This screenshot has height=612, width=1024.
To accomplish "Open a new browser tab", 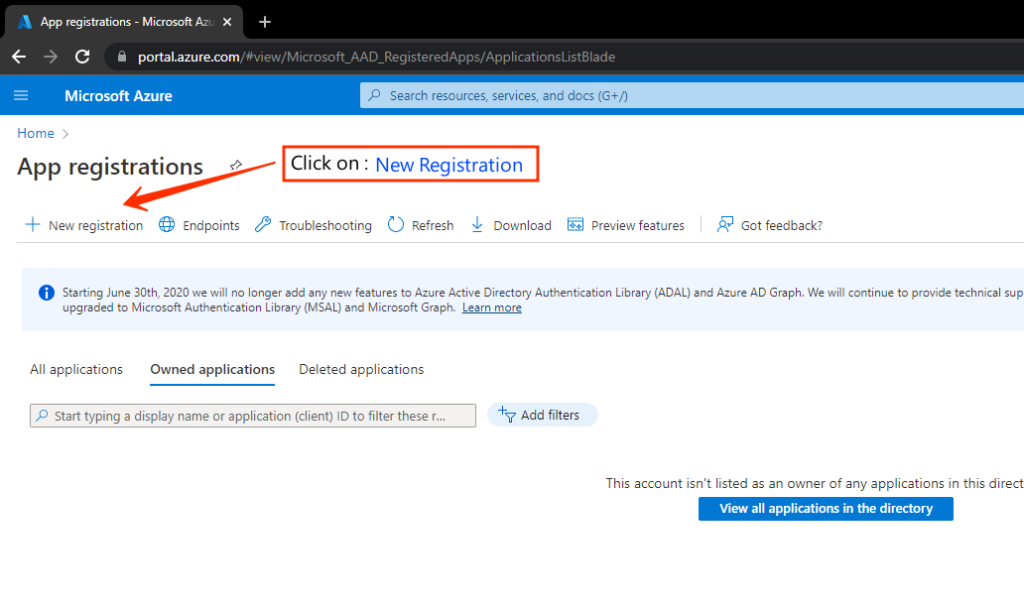I will coord(265,21).
